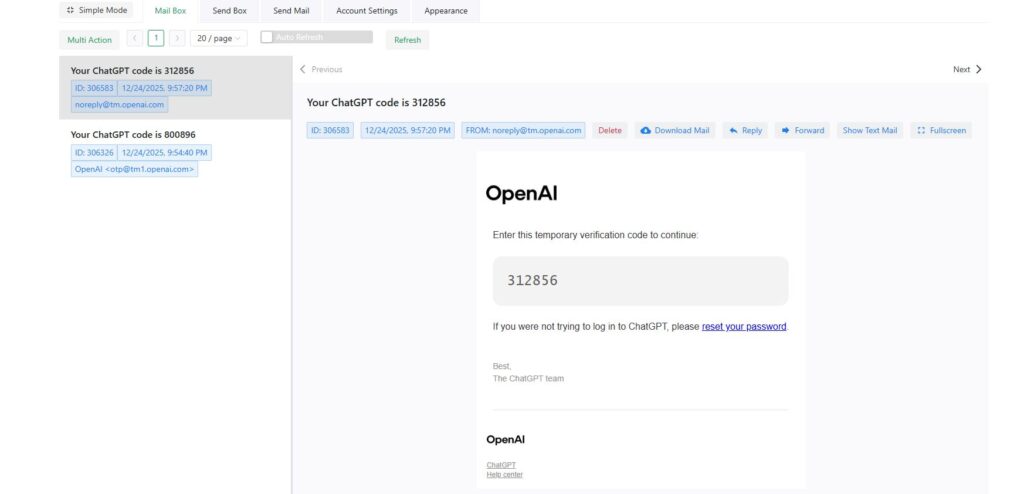Click the ChatGPT footer link
The height and width of the screenshot is (494, 1024).
(501, 465)
